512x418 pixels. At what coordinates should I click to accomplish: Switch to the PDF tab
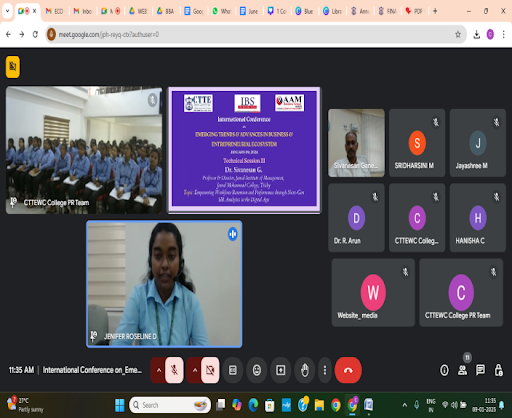click(414, 11)
